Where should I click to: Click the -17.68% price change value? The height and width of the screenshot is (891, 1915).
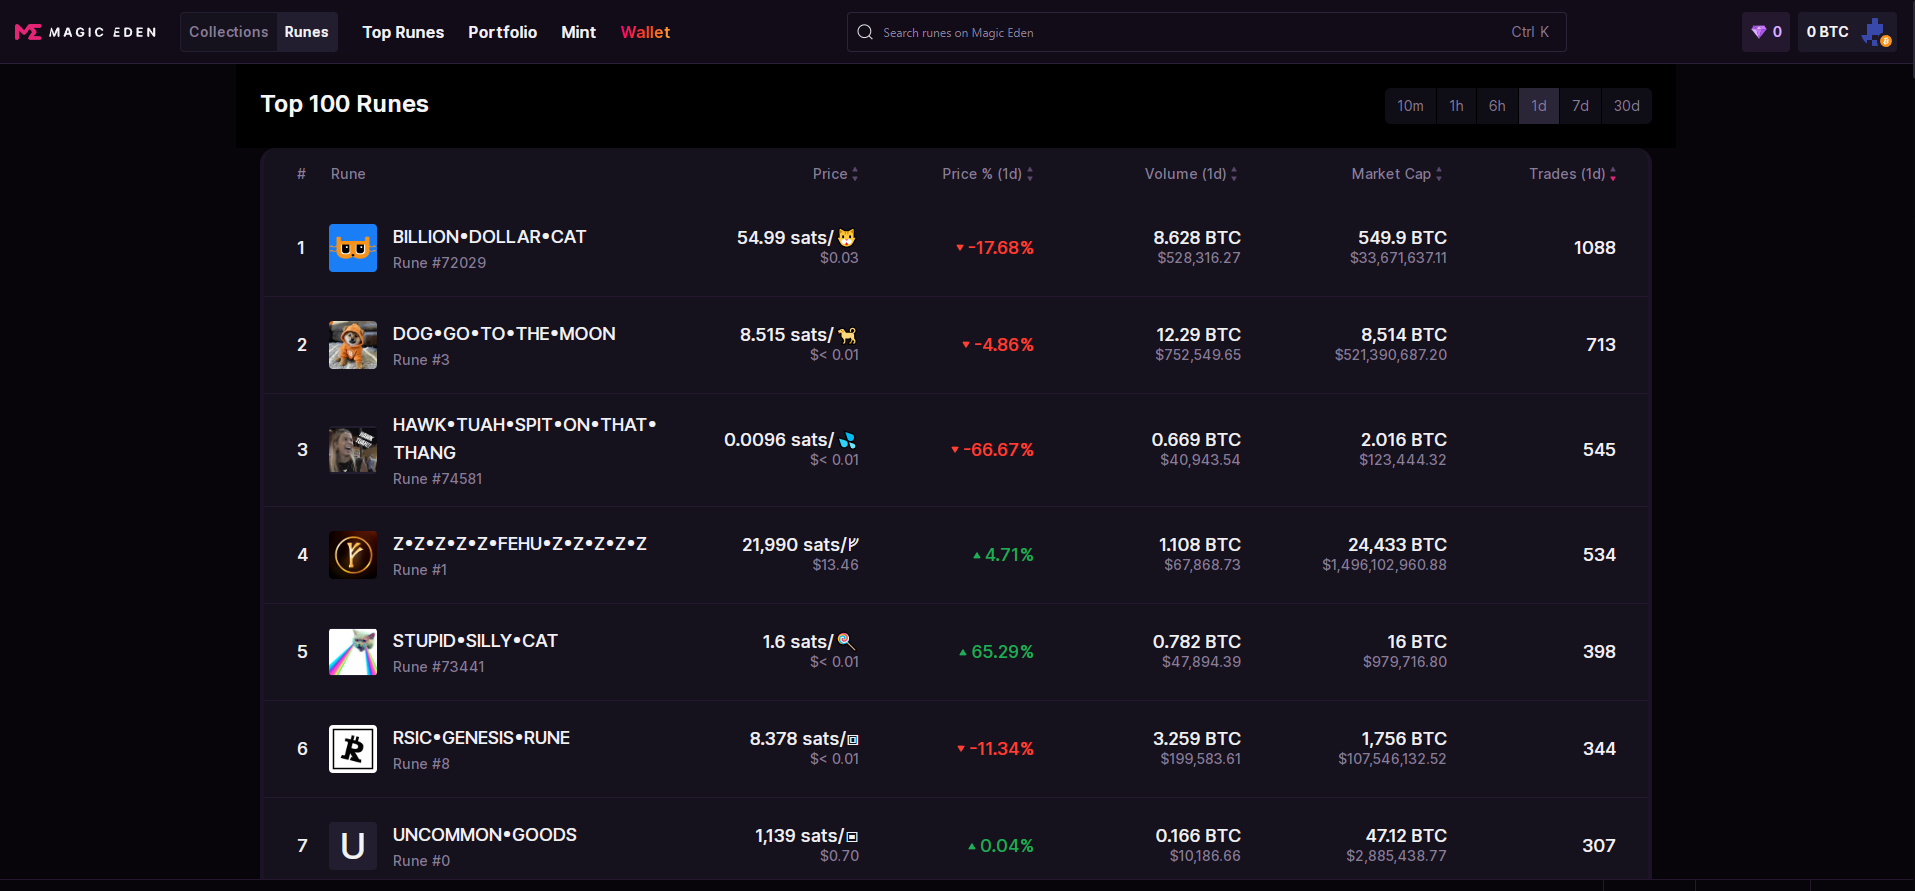click(995, 248)
